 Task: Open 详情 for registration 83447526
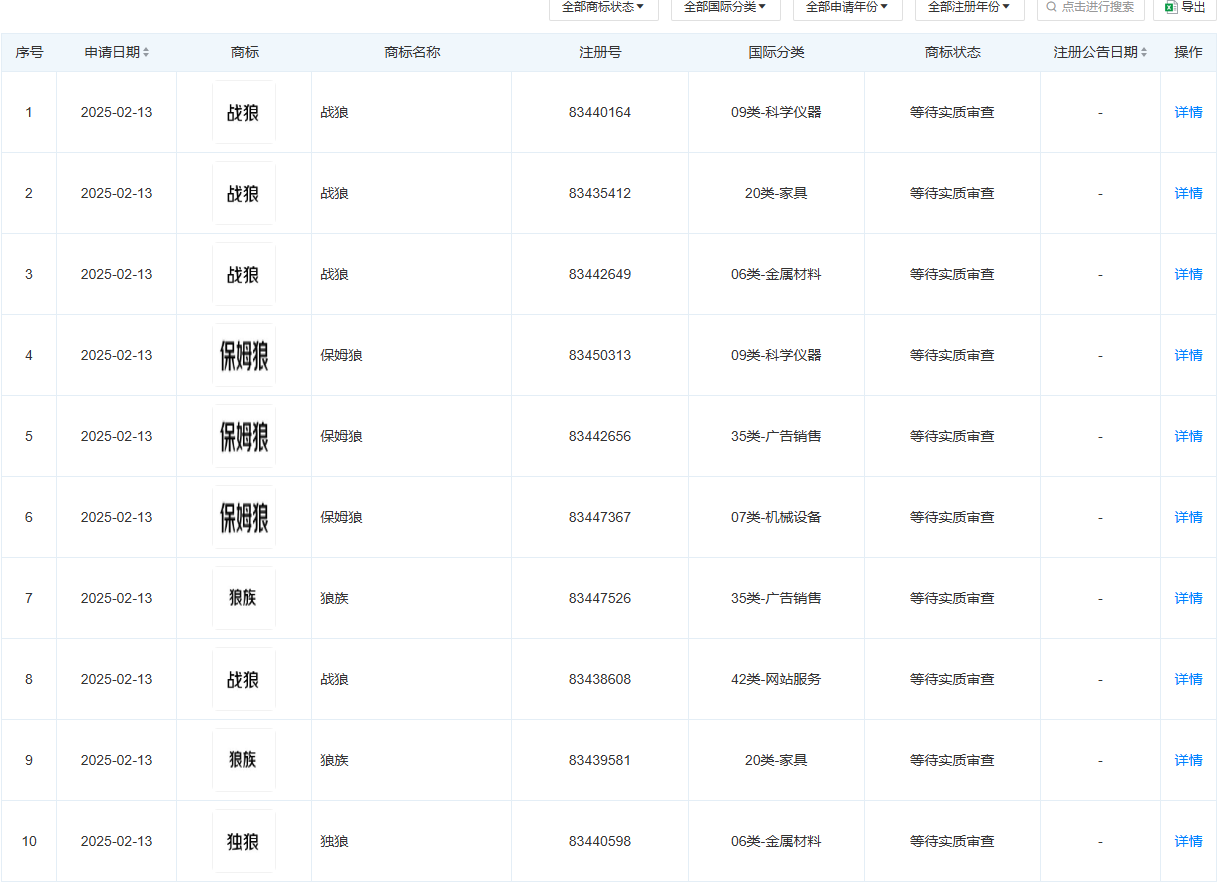(1188, 598)
